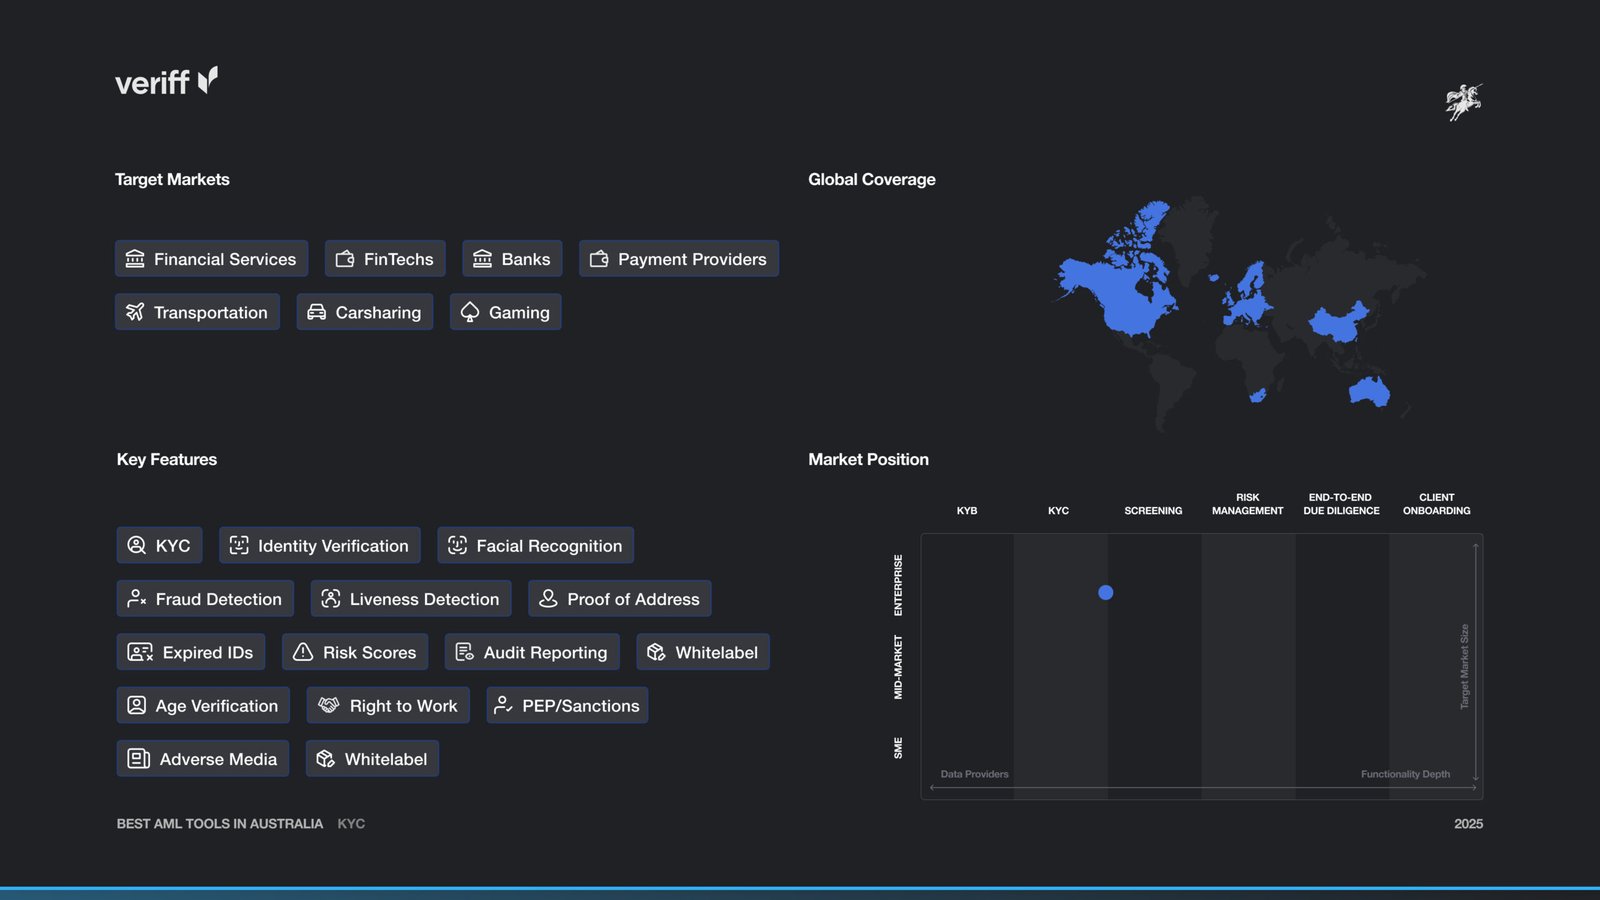
Task: Click highlighted Australia on the coverage map
Action: pyautogui.click(x=1369, y=391)
